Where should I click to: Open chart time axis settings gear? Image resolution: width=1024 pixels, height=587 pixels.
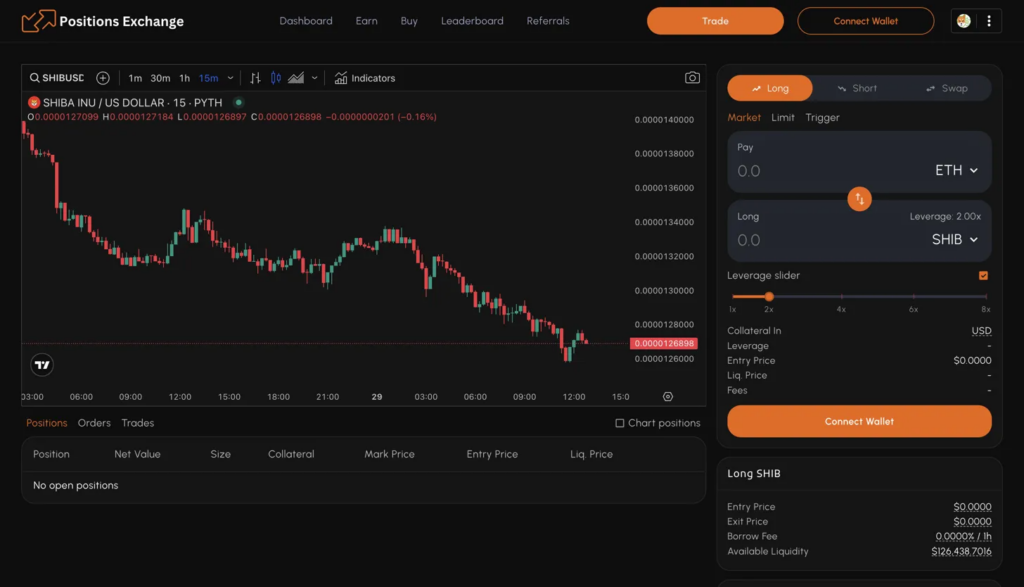(667, 396)
